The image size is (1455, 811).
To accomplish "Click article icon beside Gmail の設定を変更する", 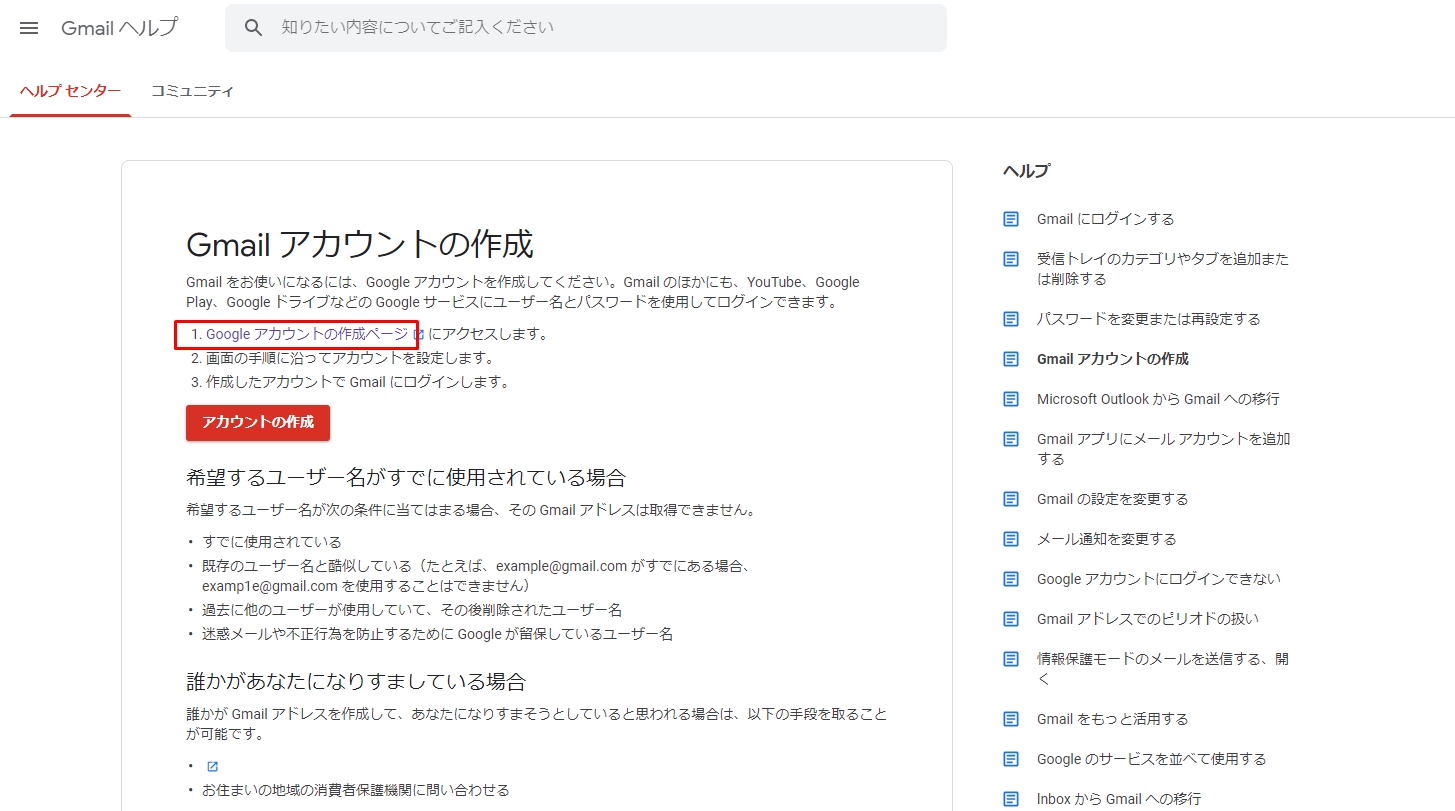I will coord(1011,499).
